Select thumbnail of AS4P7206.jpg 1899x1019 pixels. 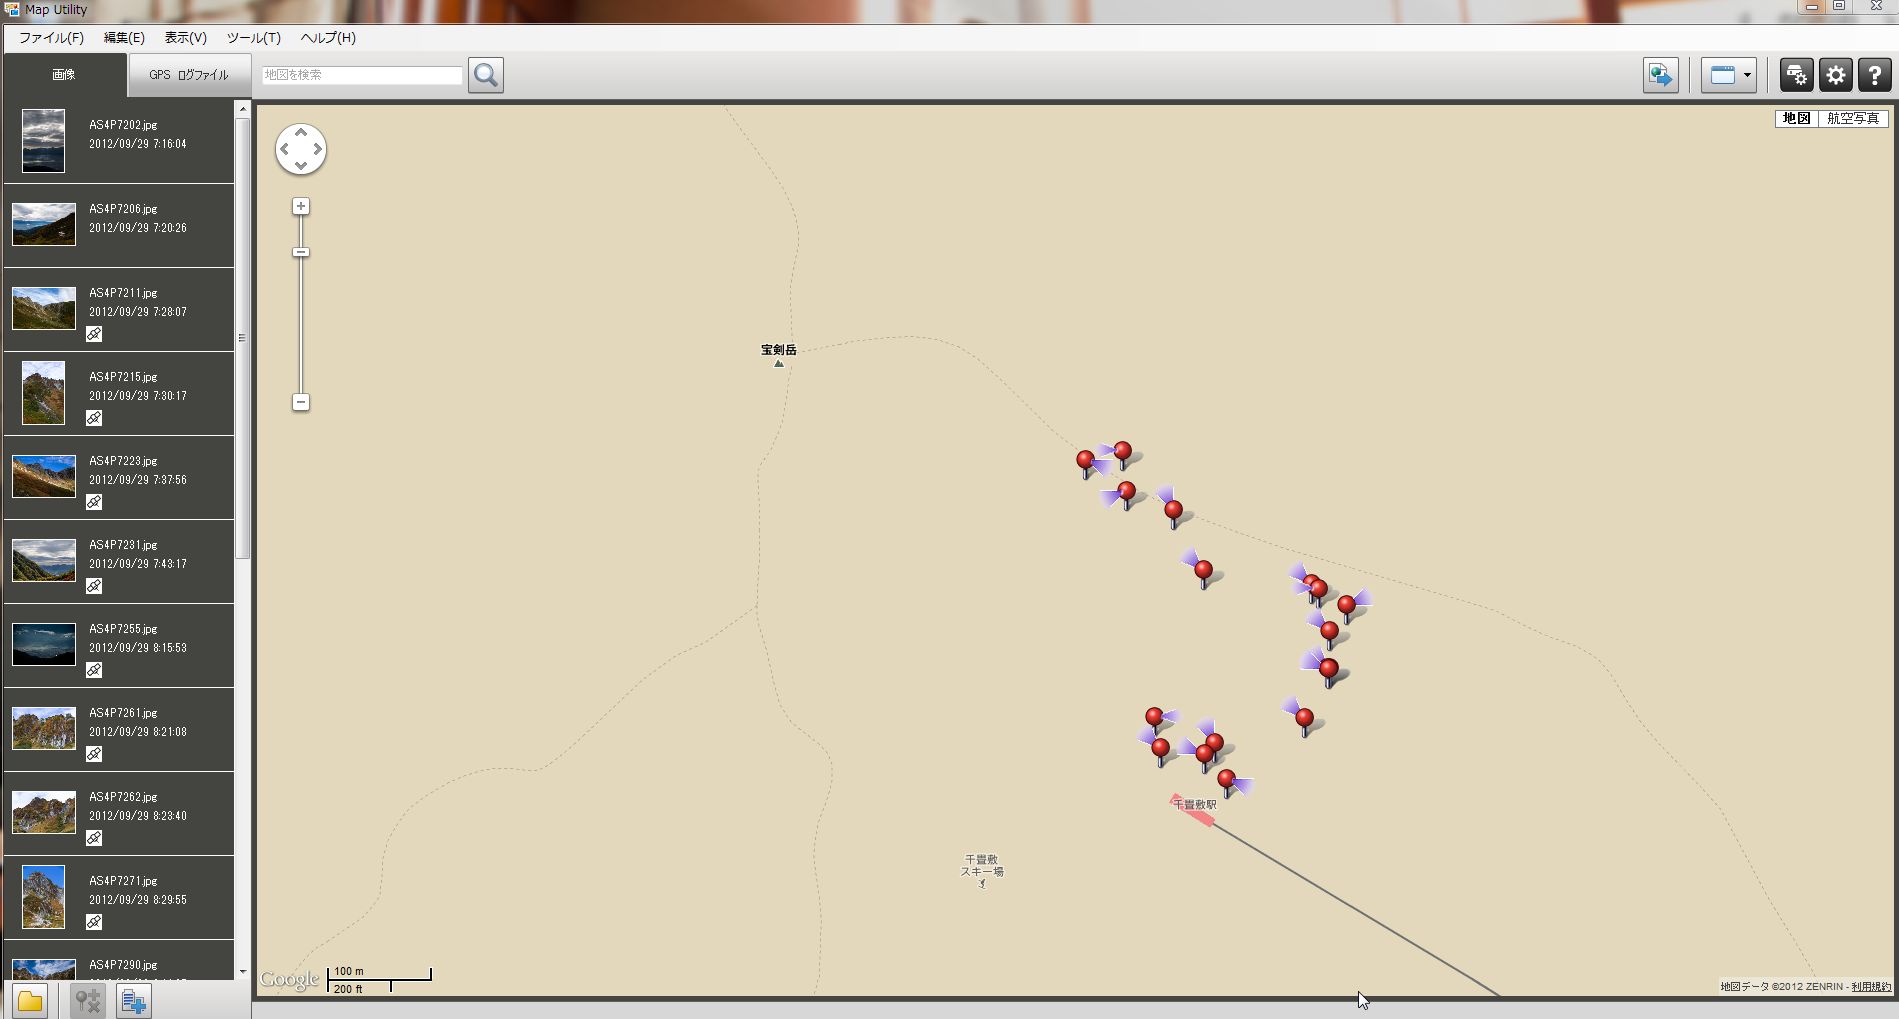43,225
